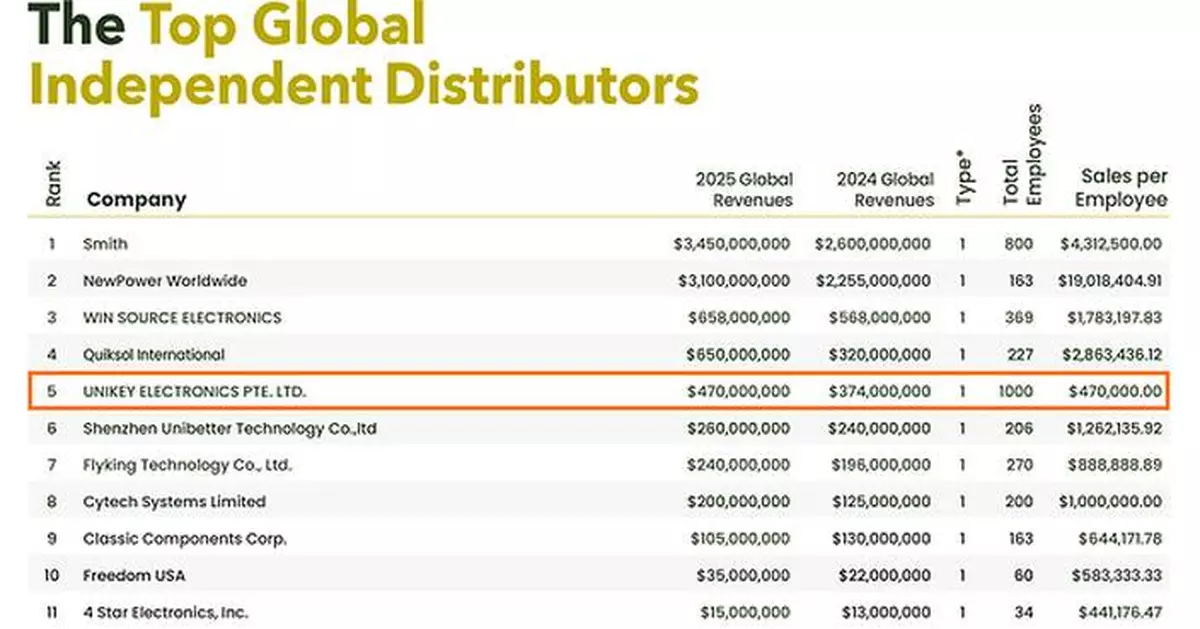Click the $568,000,000 revenue cell
Image resolution: width=1200 pixels, height=629 pixels.
(x=880, y=318)
